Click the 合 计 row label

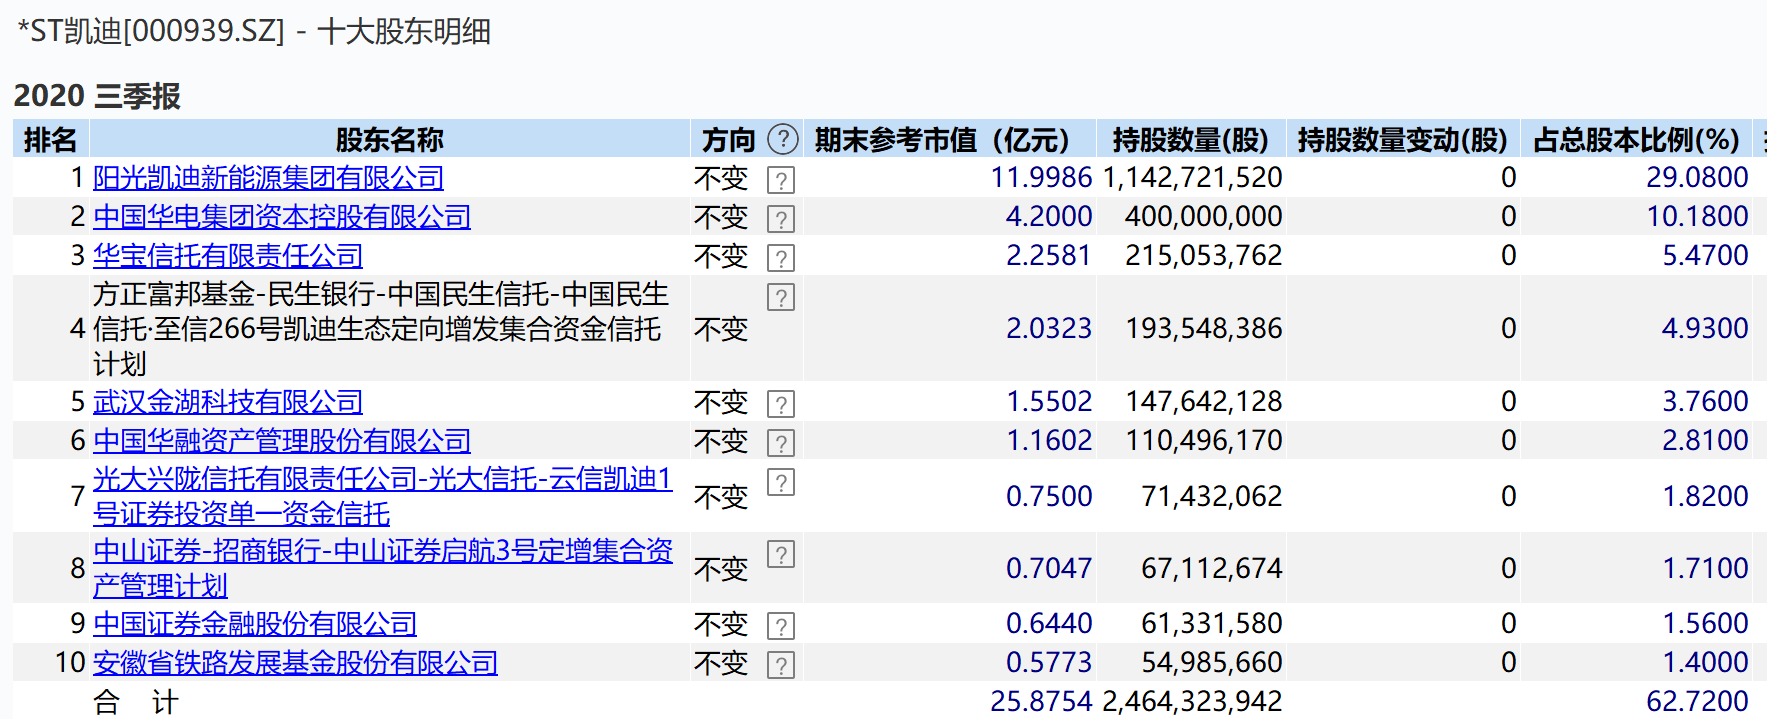tap(136, 702)
